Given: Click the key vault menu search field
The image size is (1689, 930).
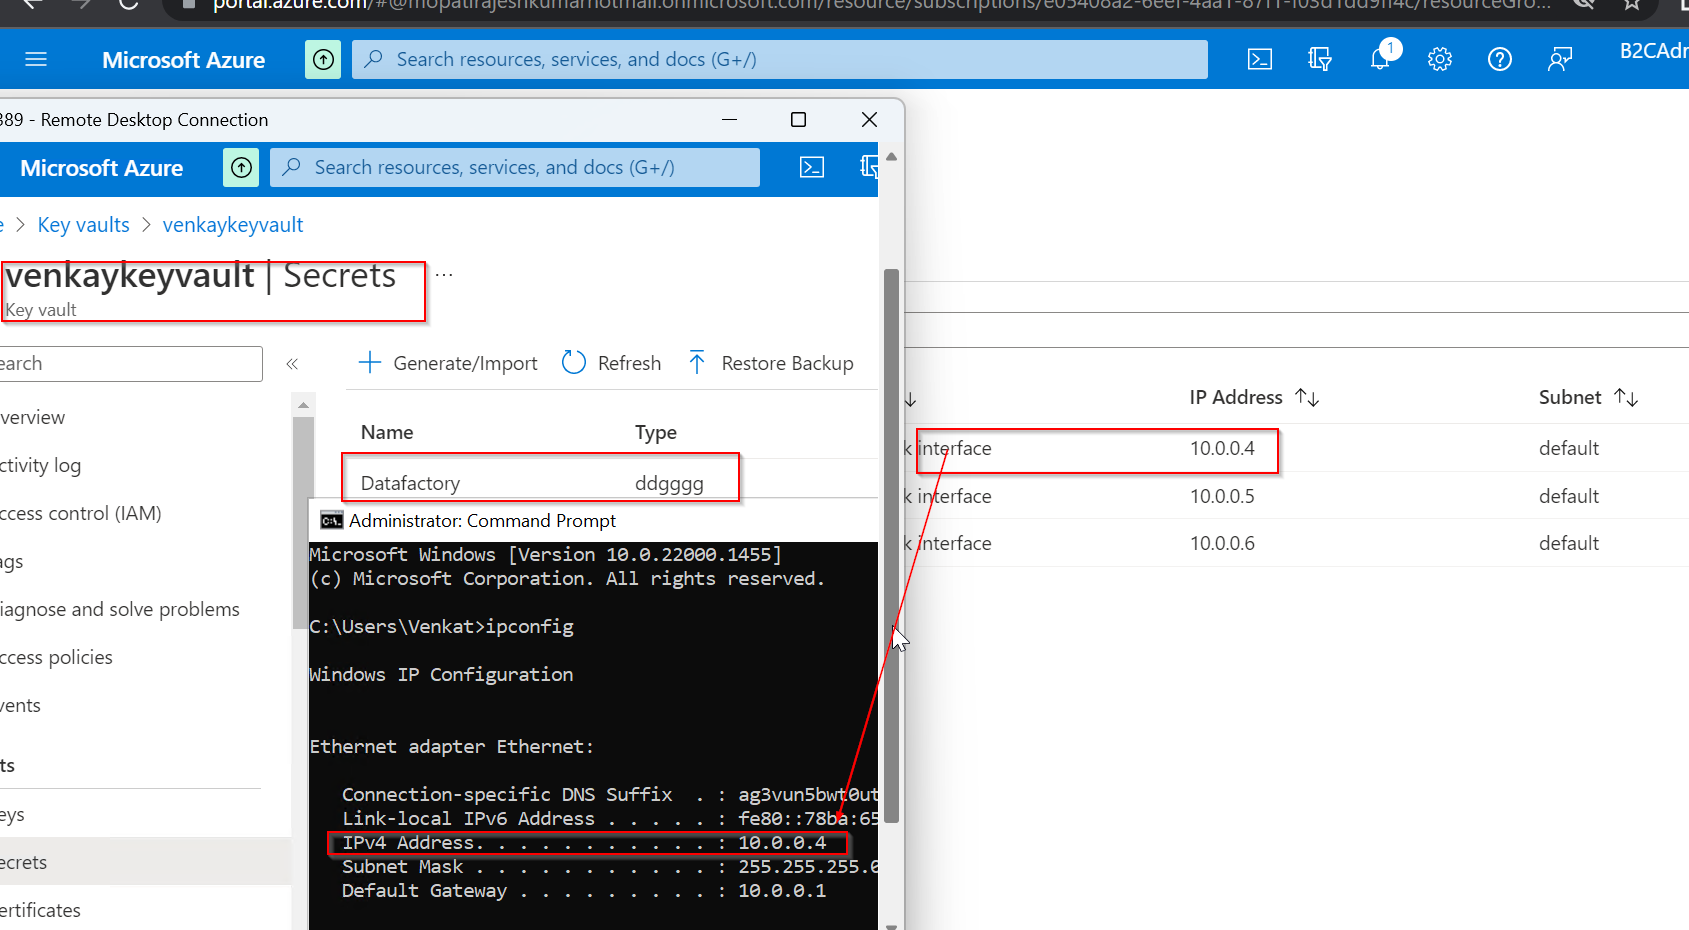Looking at the screenshot, I should pyautogui.click(x=130, y=364).
